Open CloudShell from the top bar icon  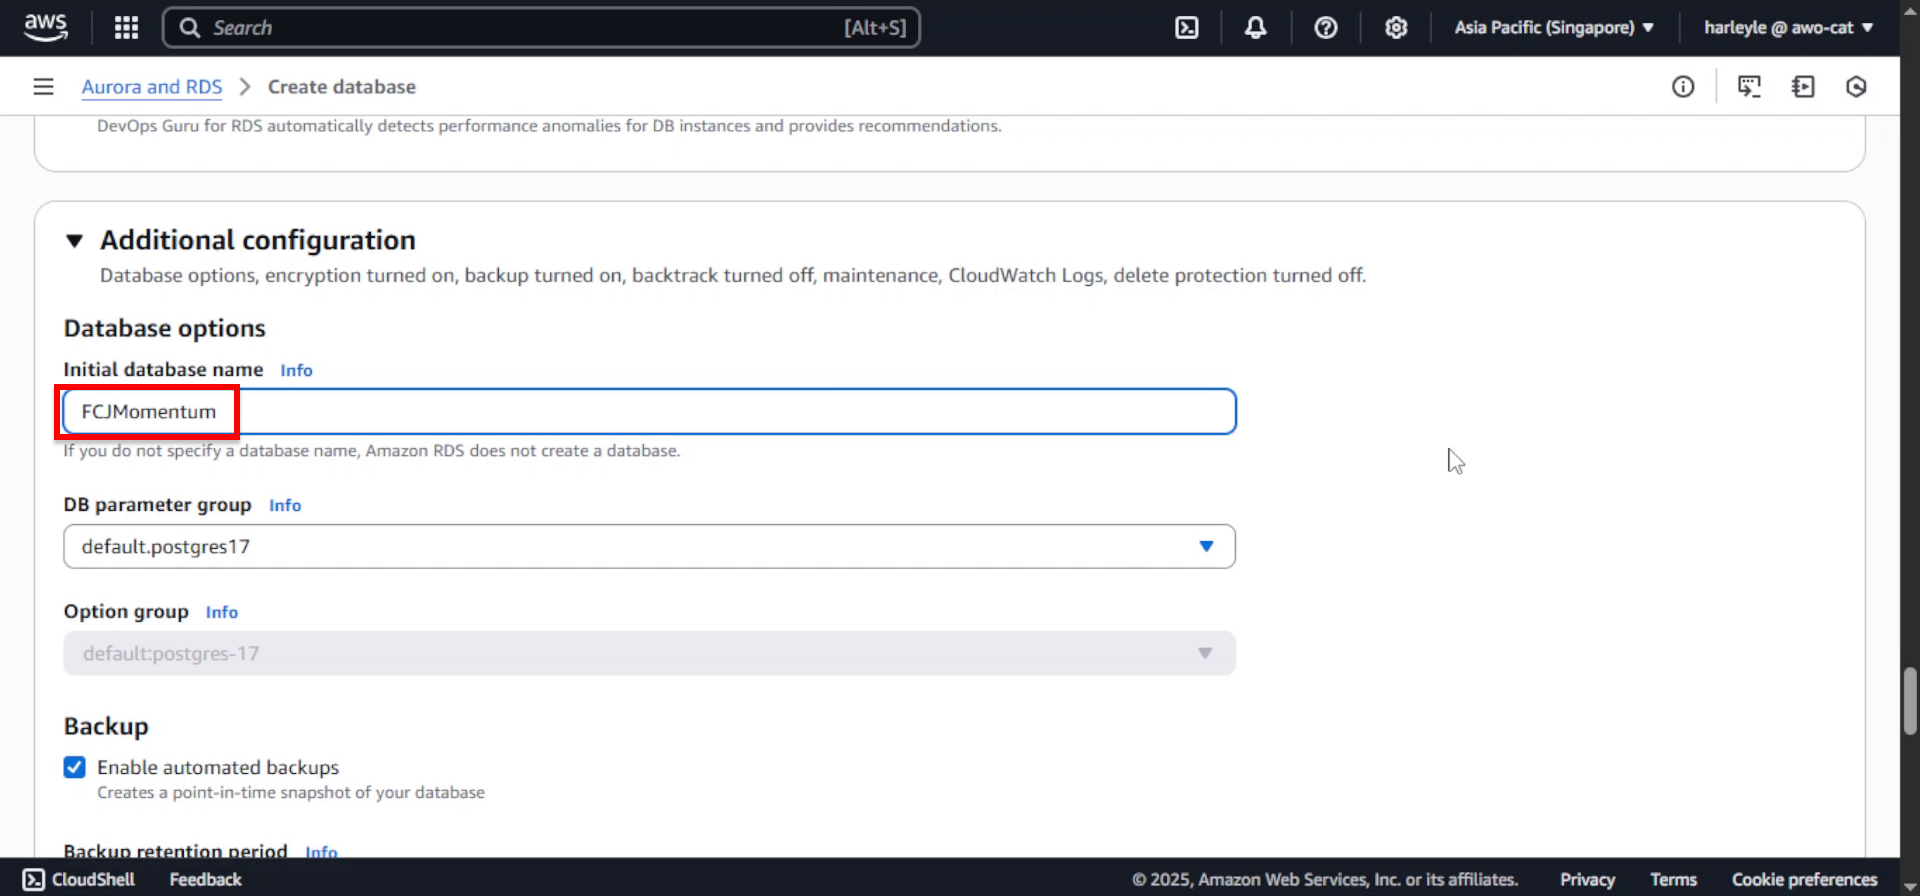[x=1187, y=27]
